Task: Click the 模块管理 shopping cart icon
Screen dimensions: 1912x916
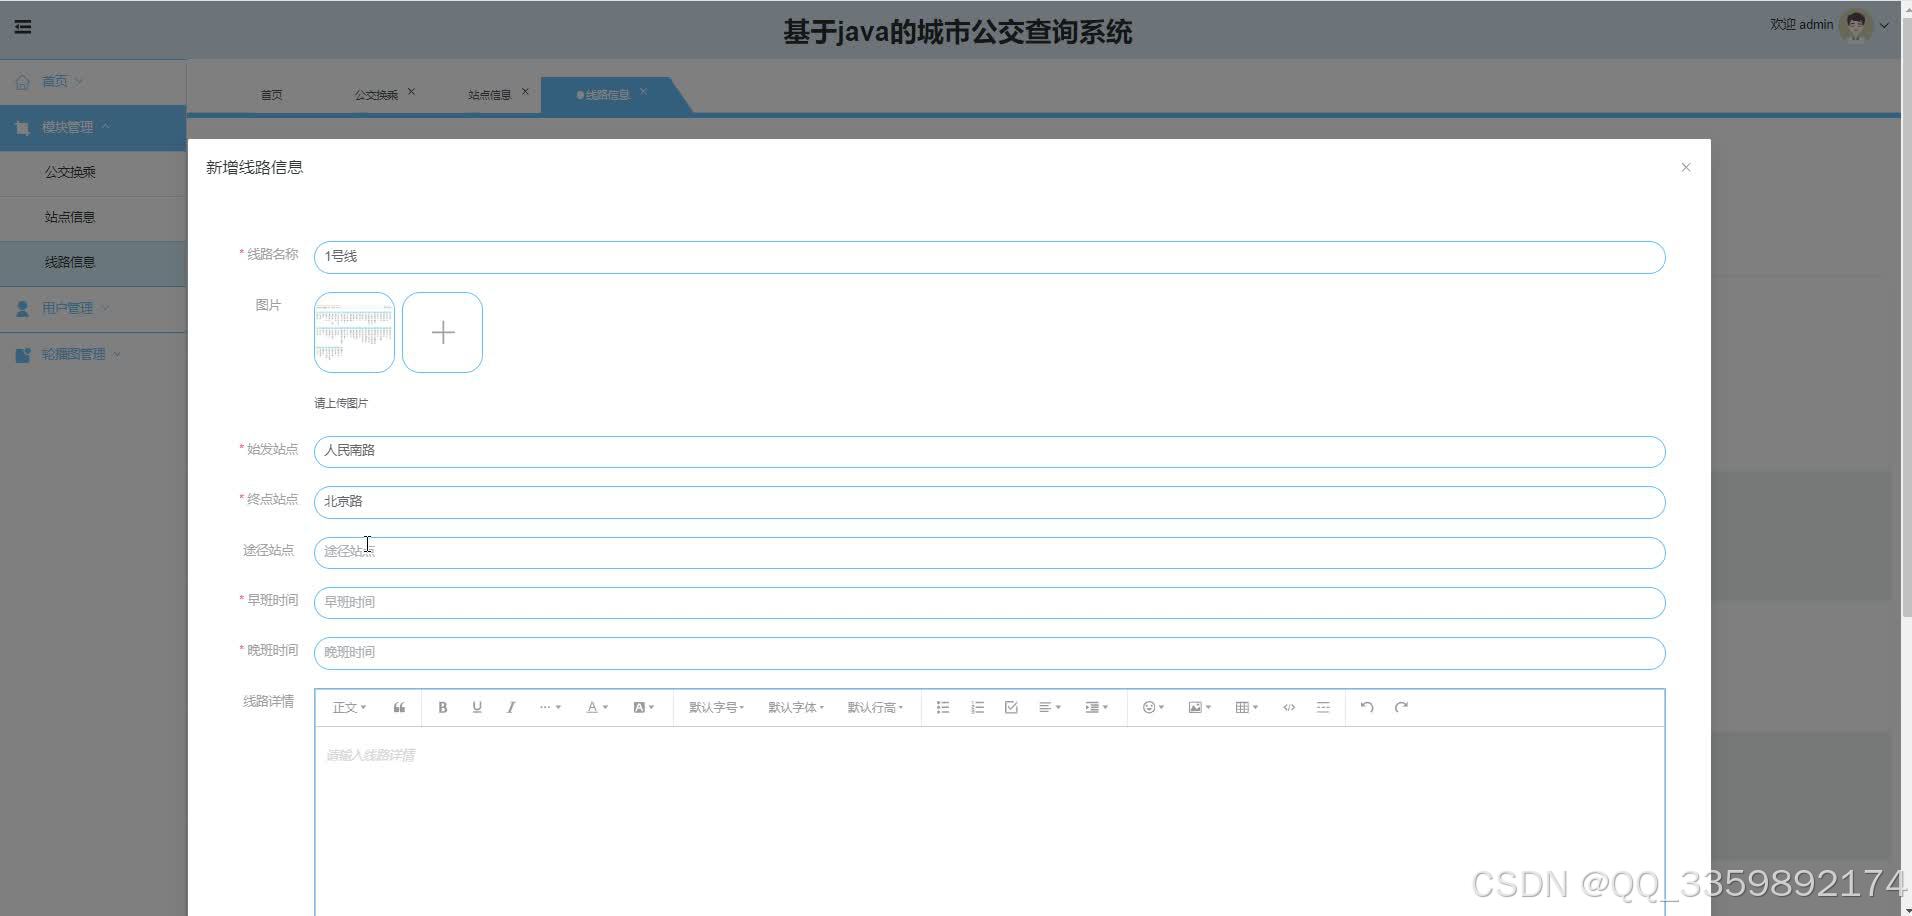Action: 23,128
